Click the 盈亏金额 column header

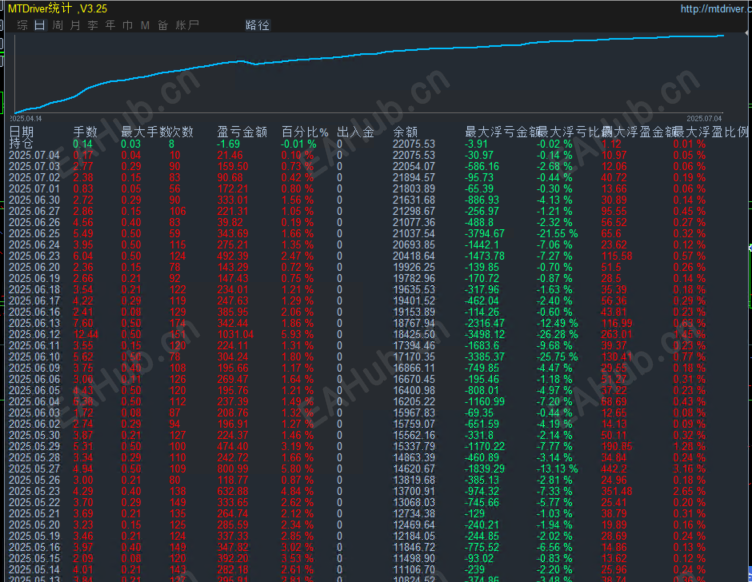242,132
